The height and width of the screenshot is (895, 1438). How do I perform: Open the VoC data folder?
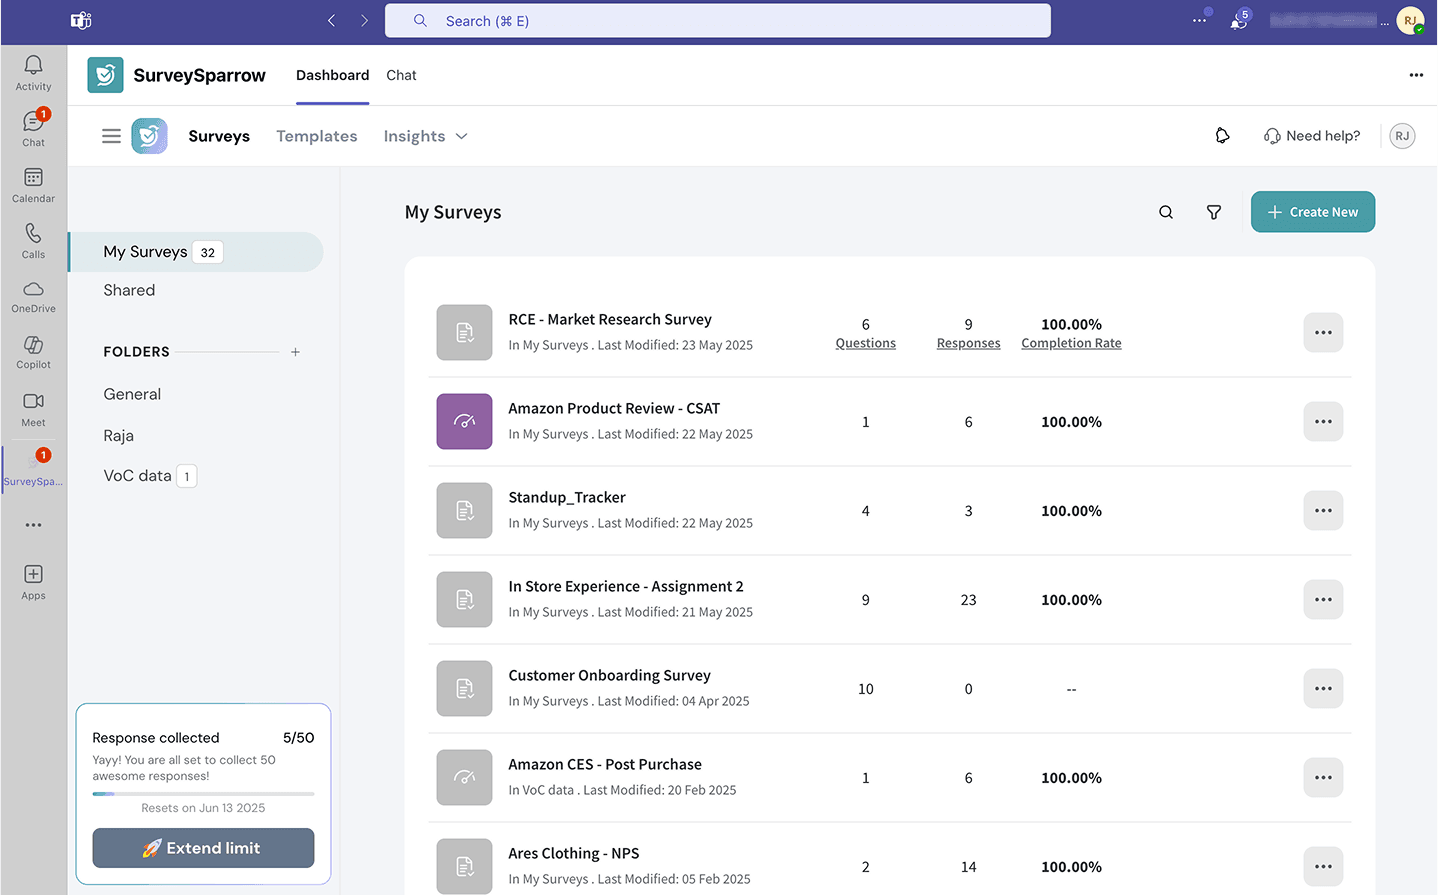(138, 476)
